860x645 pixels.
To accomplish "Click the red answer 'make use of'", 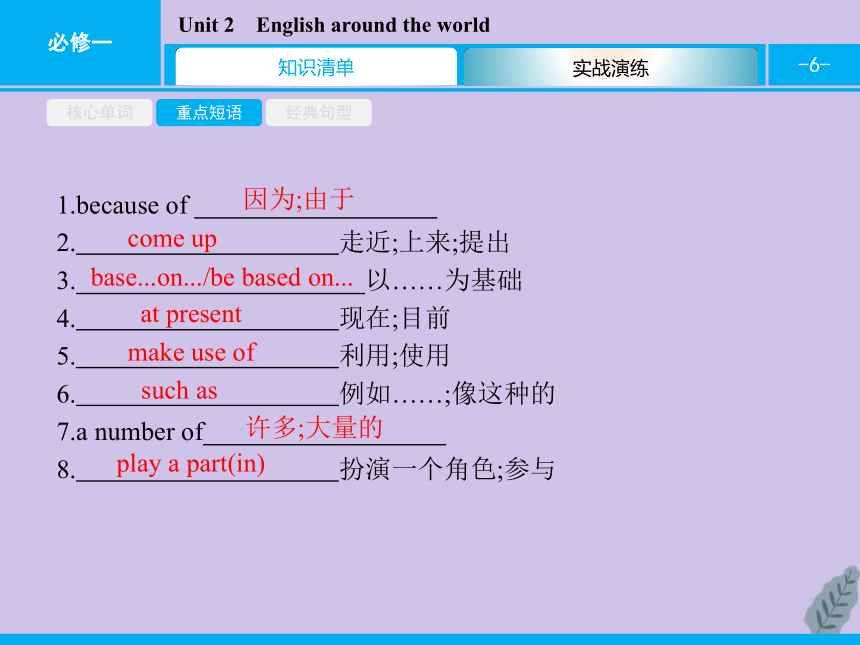I will (191, 353).
